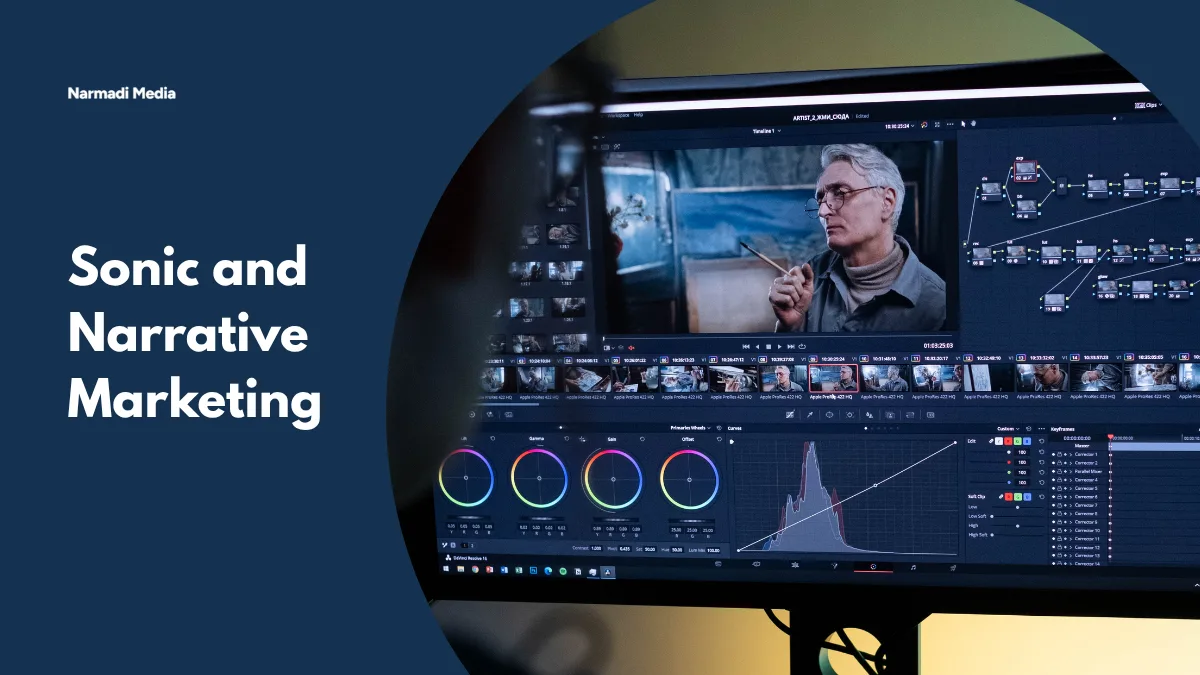Open the Workspace menu
Image resolution: width=1200 pixels, height=675 pixels.
(x=618, y=115)
